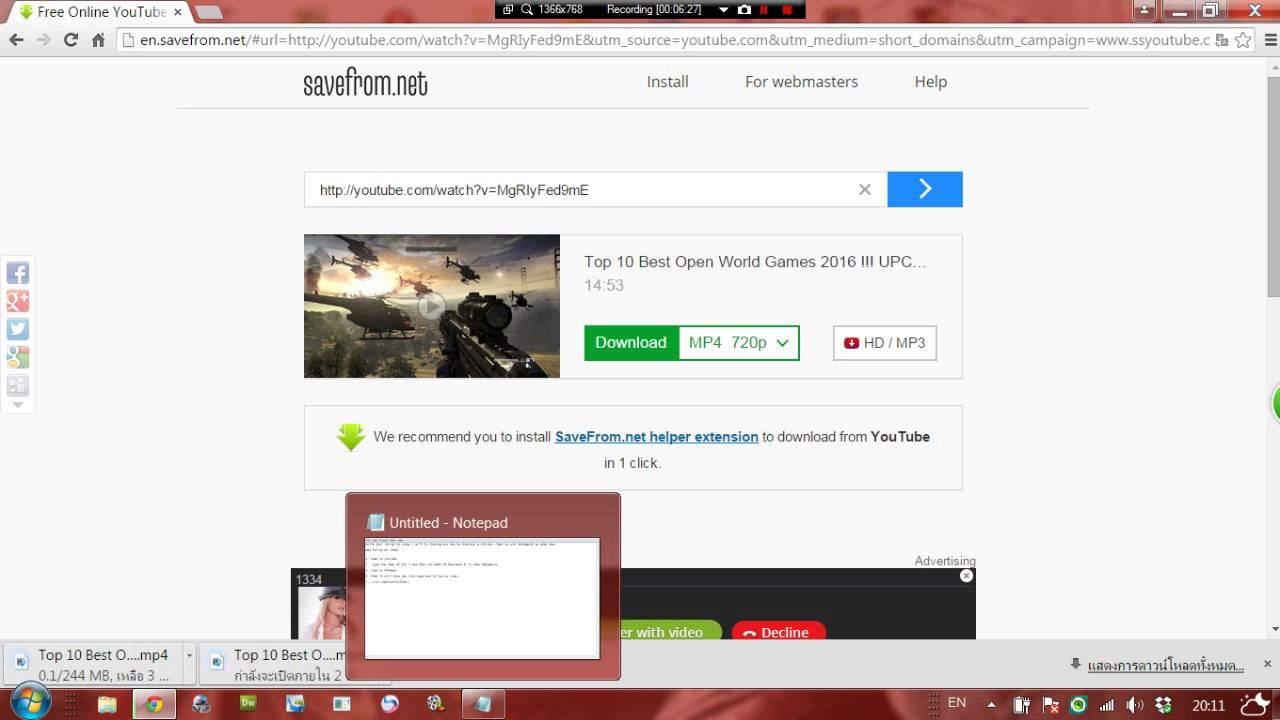
Task: Open the For webmasters page
Action: (x=801, y=82)
